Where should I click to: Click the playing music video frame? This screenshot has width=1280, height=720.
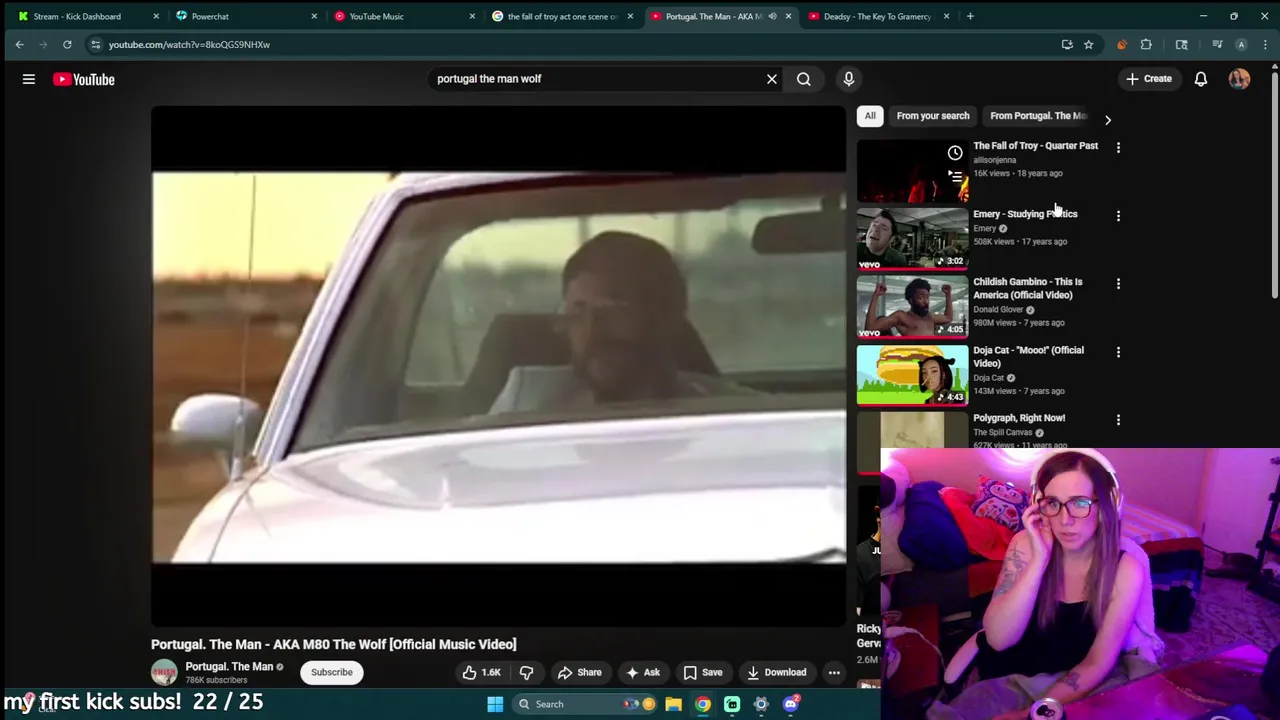pyautogui.click(x=498, y=366)
